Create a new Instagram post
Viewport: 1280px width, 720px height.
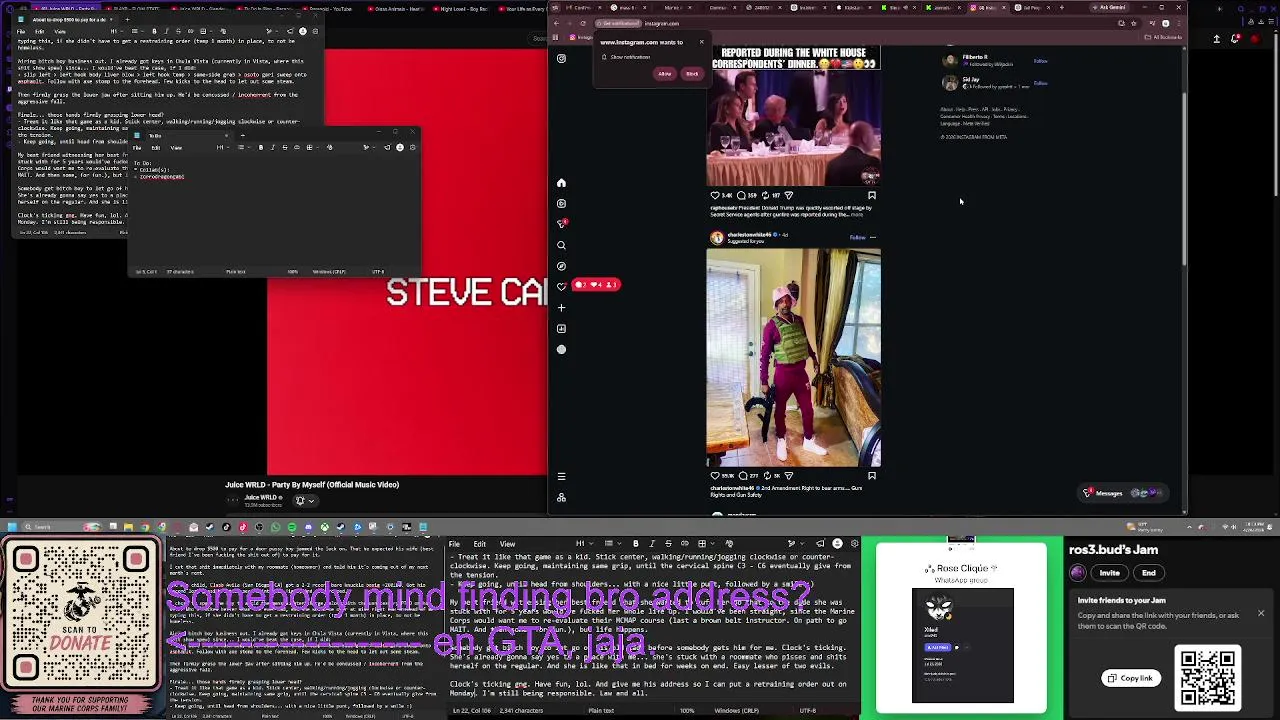561,308
